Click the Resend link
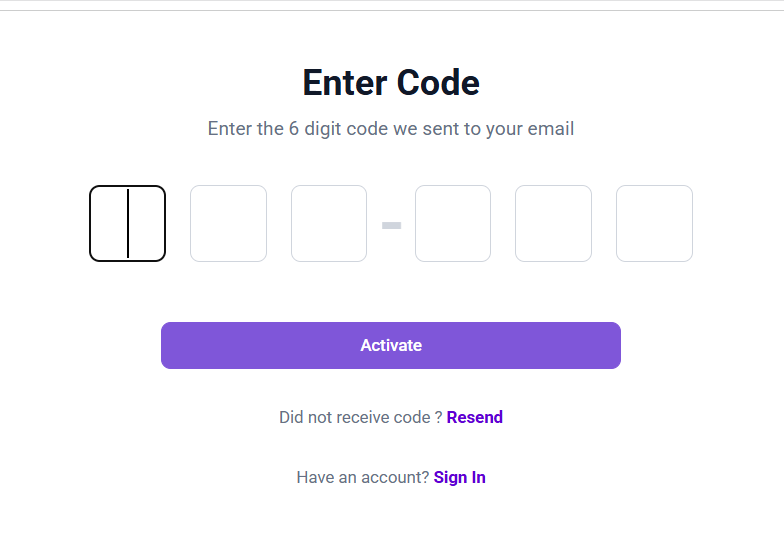 coord(474,417)
